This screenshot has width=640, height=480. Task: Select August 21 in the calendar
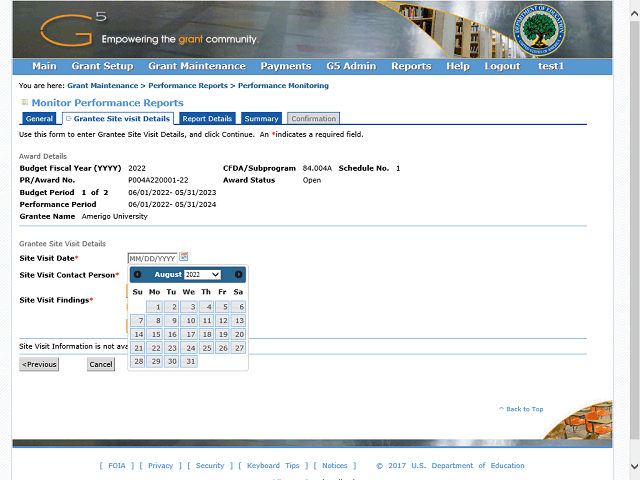[138, 348]
